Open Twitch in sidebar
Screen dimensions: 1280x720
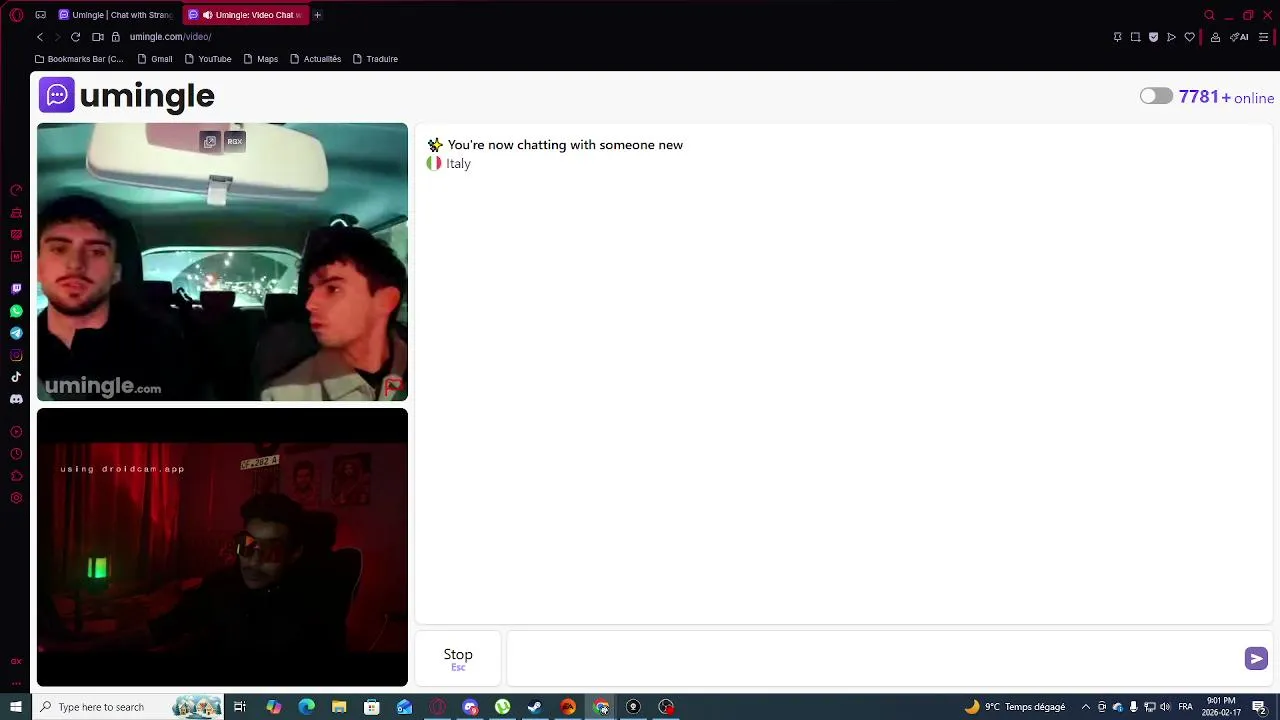[x=16, y=289]
